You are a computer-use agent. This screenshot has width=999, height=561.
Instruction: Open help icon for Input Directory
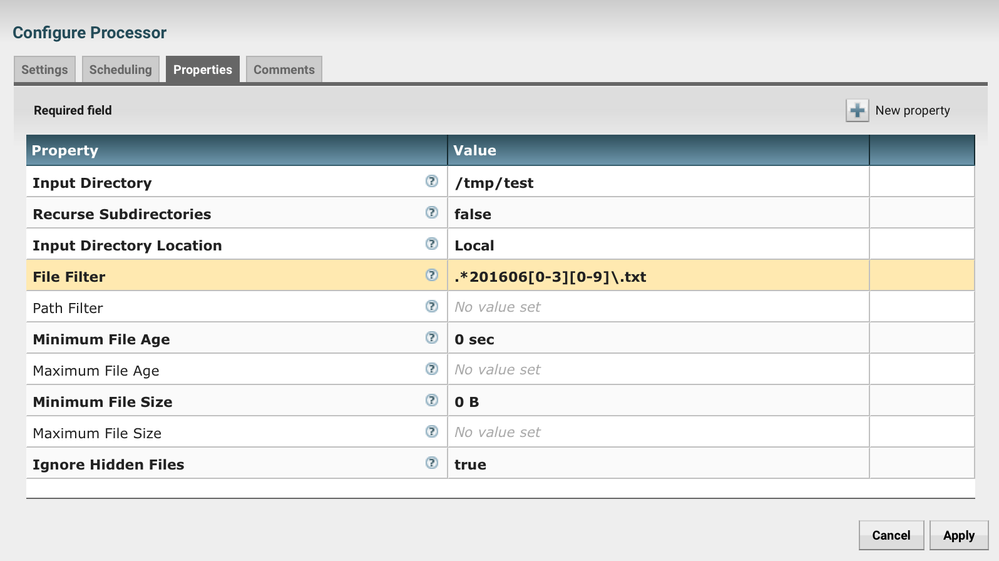[x=431, y=181]
